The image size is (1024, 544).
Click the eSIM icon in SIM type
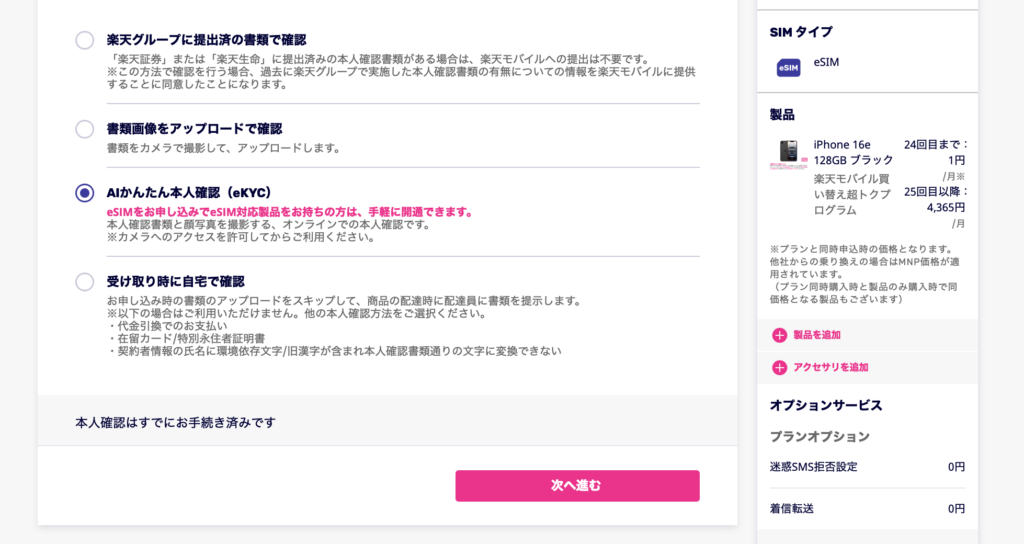pos(789,67)
